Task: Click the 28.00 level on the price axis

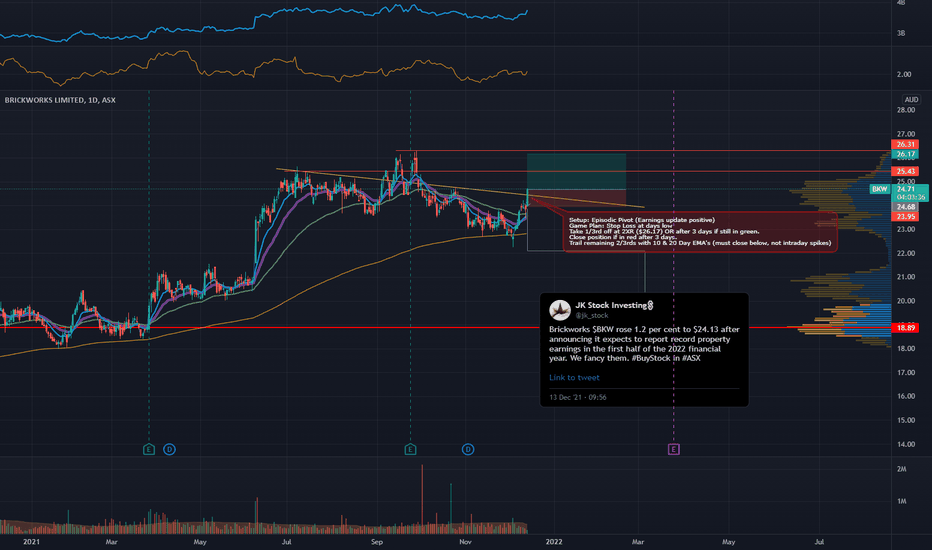Action: click(905, 110)
